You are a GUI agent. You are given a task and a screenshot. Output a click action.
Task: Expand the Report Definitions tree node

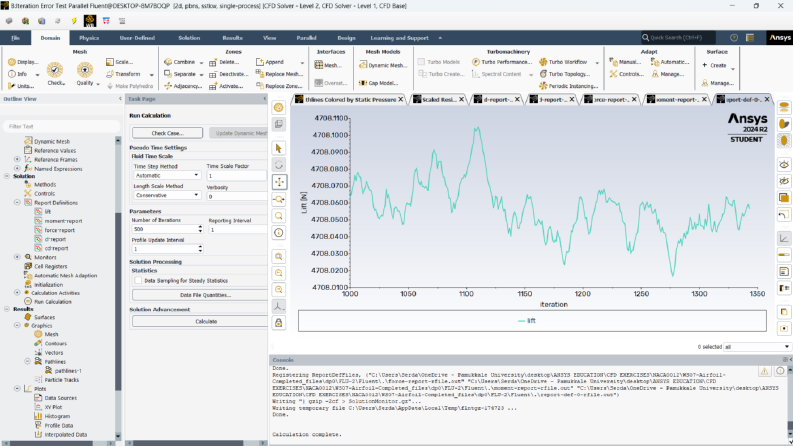pos(17,202)
